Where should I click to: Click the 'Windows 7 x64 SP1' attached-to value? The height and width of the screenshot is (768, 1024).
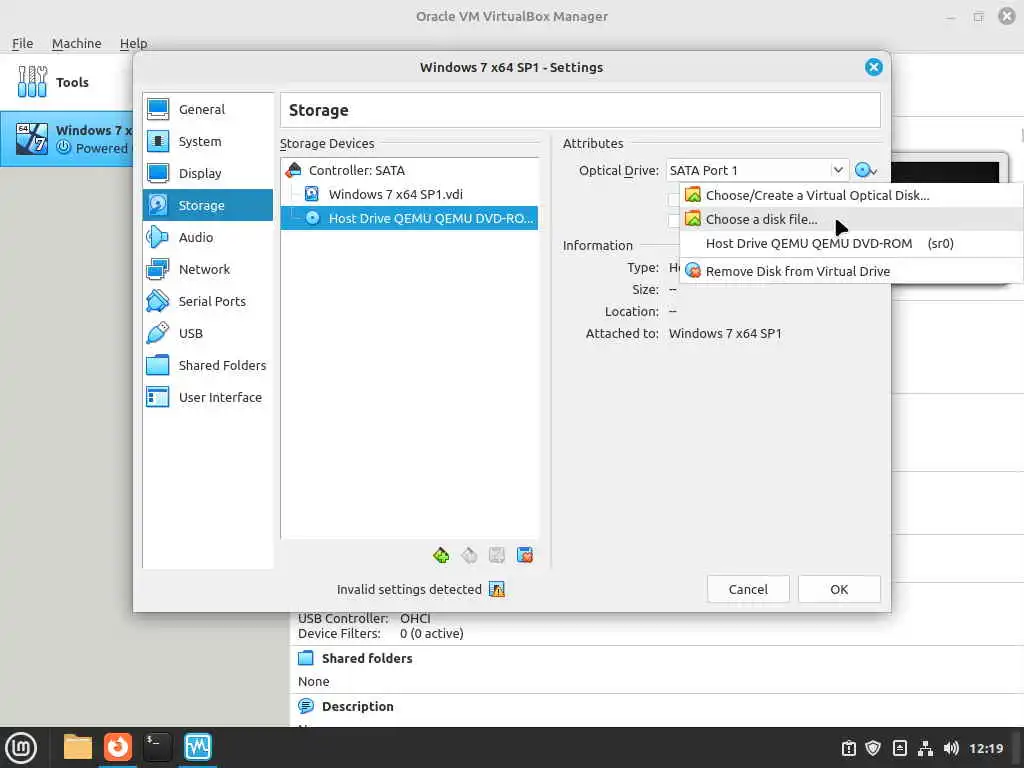click(725, 333)
